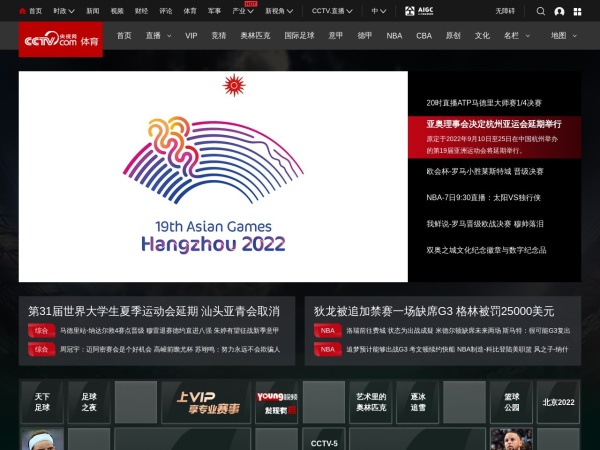This screenshot has height=450, width=600.
Task: Open the 天下足球 program tile
Action: pyautogui.click(x=43, y=402)
